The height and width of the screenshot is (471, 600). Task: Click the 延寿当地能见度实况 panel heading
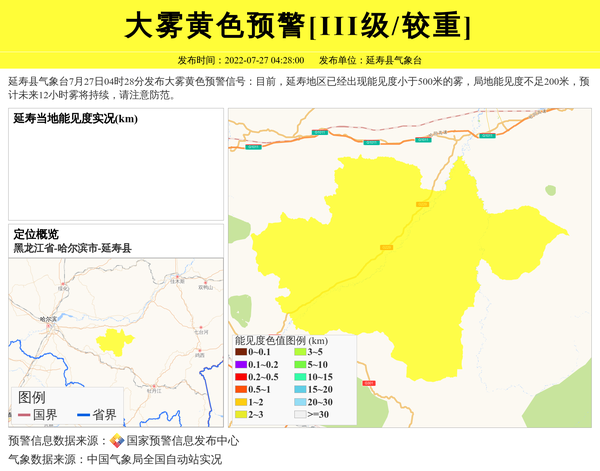[75, 119]
